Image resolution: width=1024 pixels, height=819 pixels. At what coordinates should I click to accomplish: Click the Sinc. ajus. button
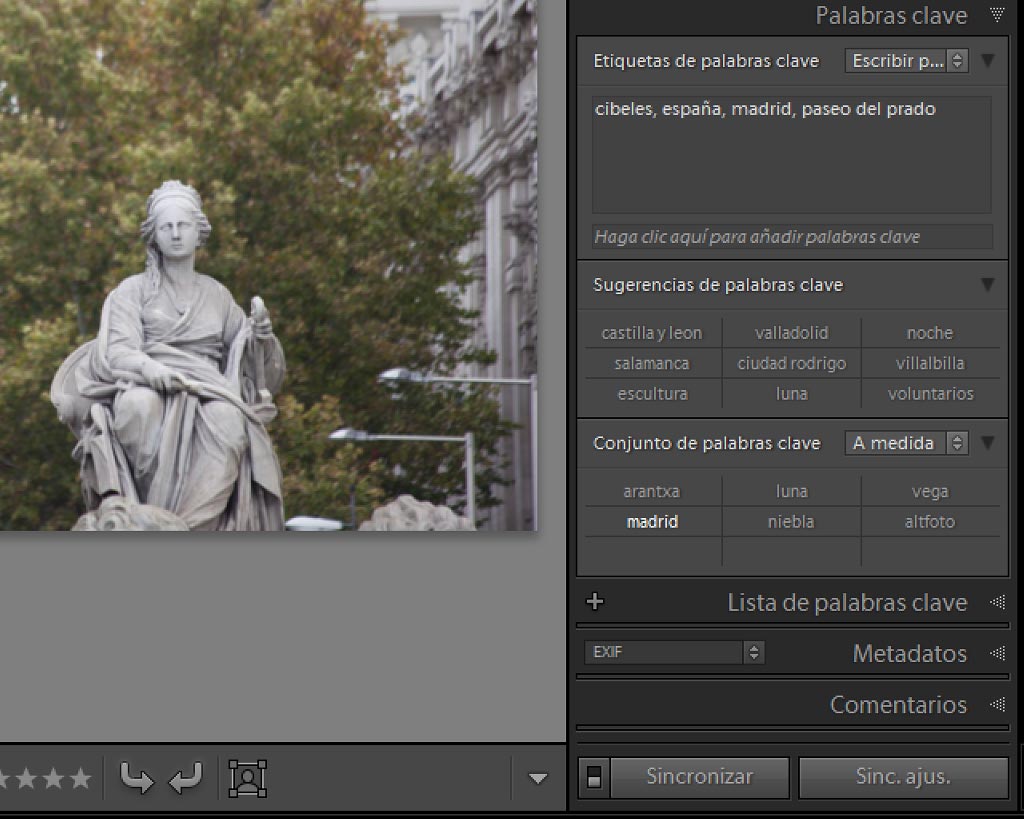tap(903, 777)
